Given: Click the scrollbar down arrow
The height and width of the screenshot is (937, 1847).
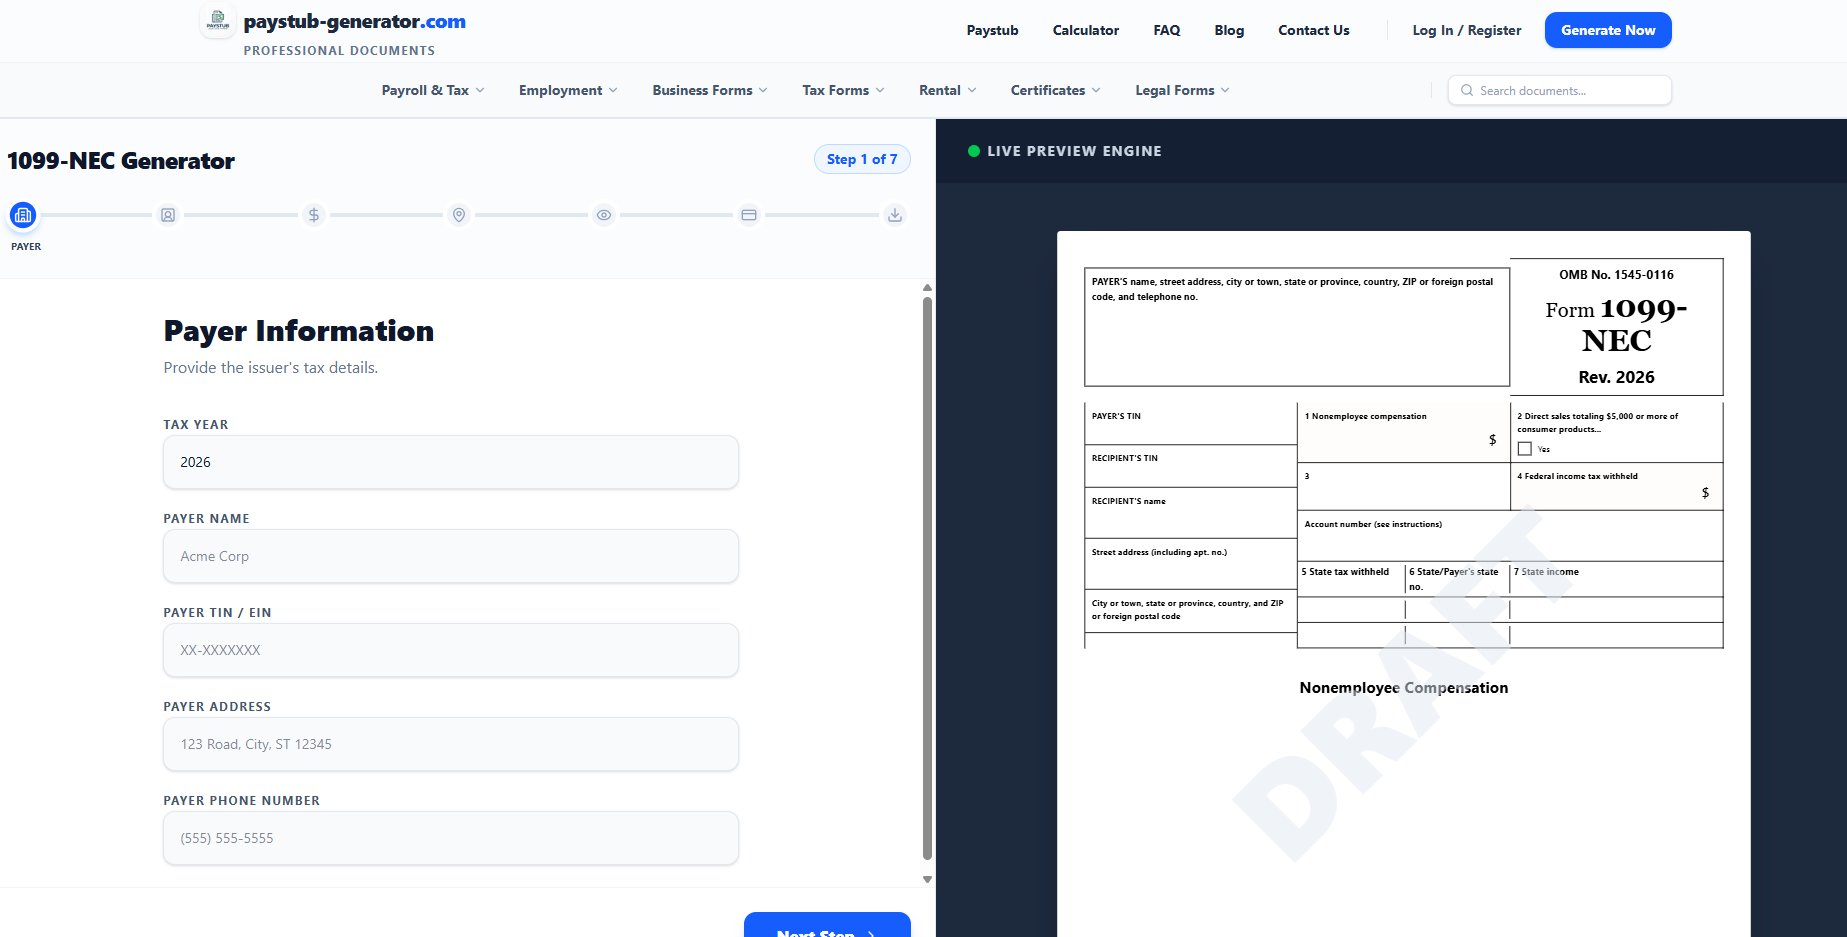Looking at the screenshot, I should pyautogui.click(x=927, y=879).
